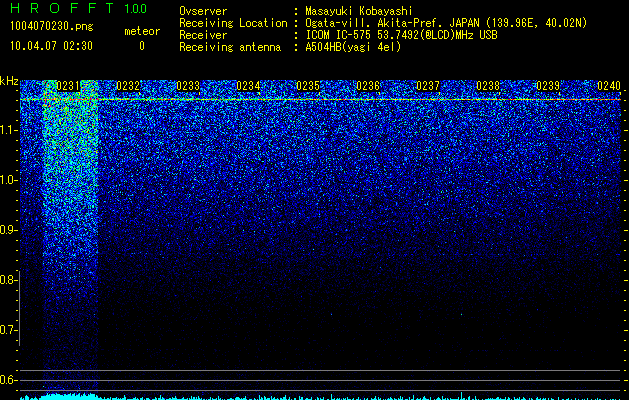This screenshot has width=629, height=400.
Task: Click the 0238 time marker
Action: coord(488,86)
